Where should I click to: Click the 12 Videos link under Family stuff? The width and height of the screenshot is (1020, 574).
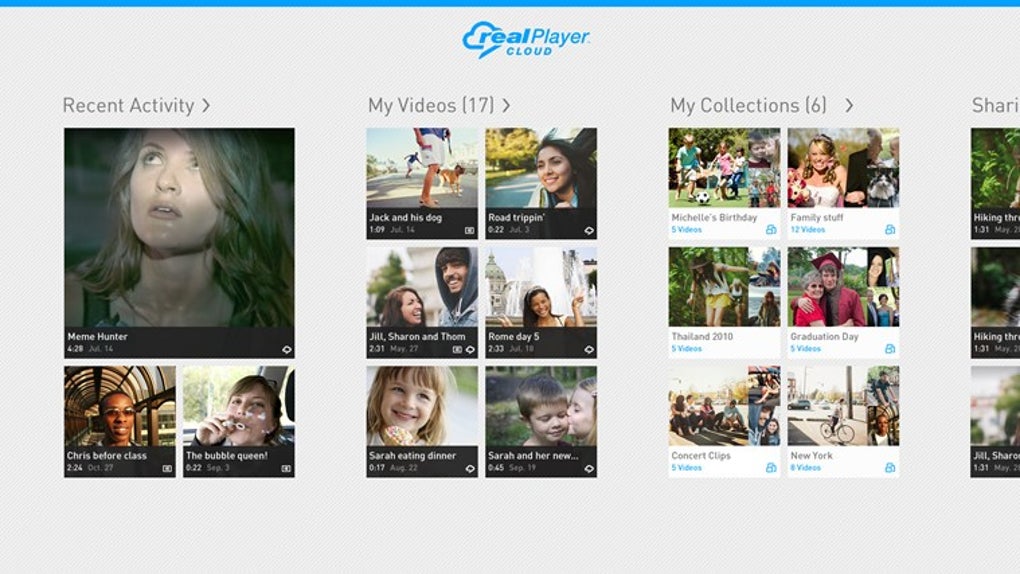807,230
